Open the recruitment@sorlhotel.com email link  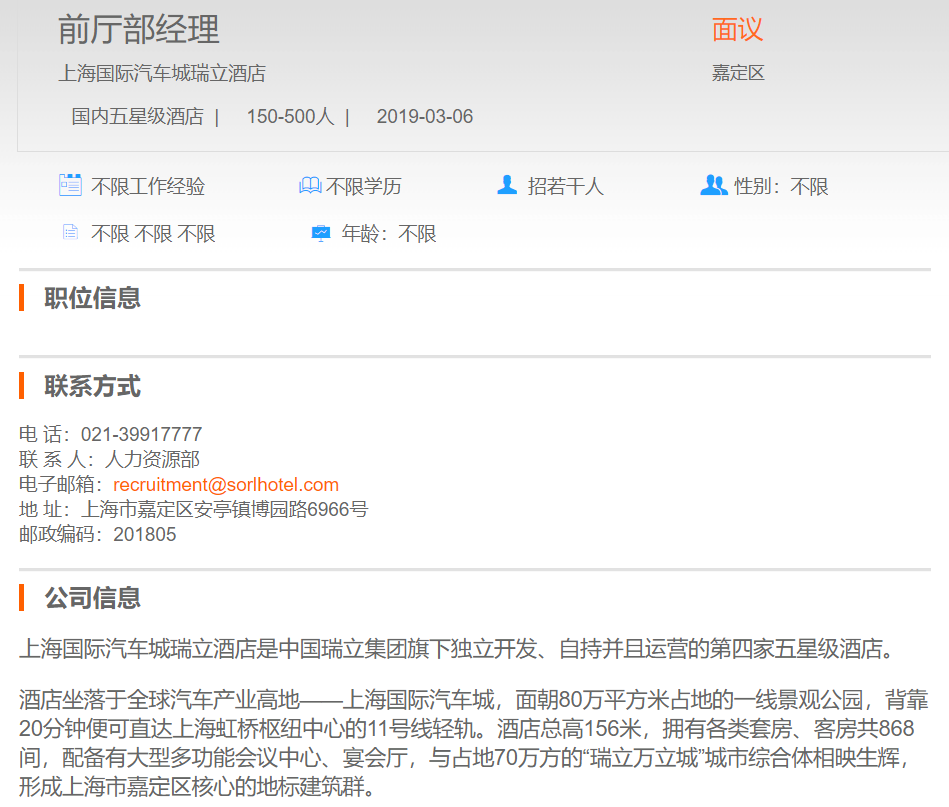[x=226, y=485]
